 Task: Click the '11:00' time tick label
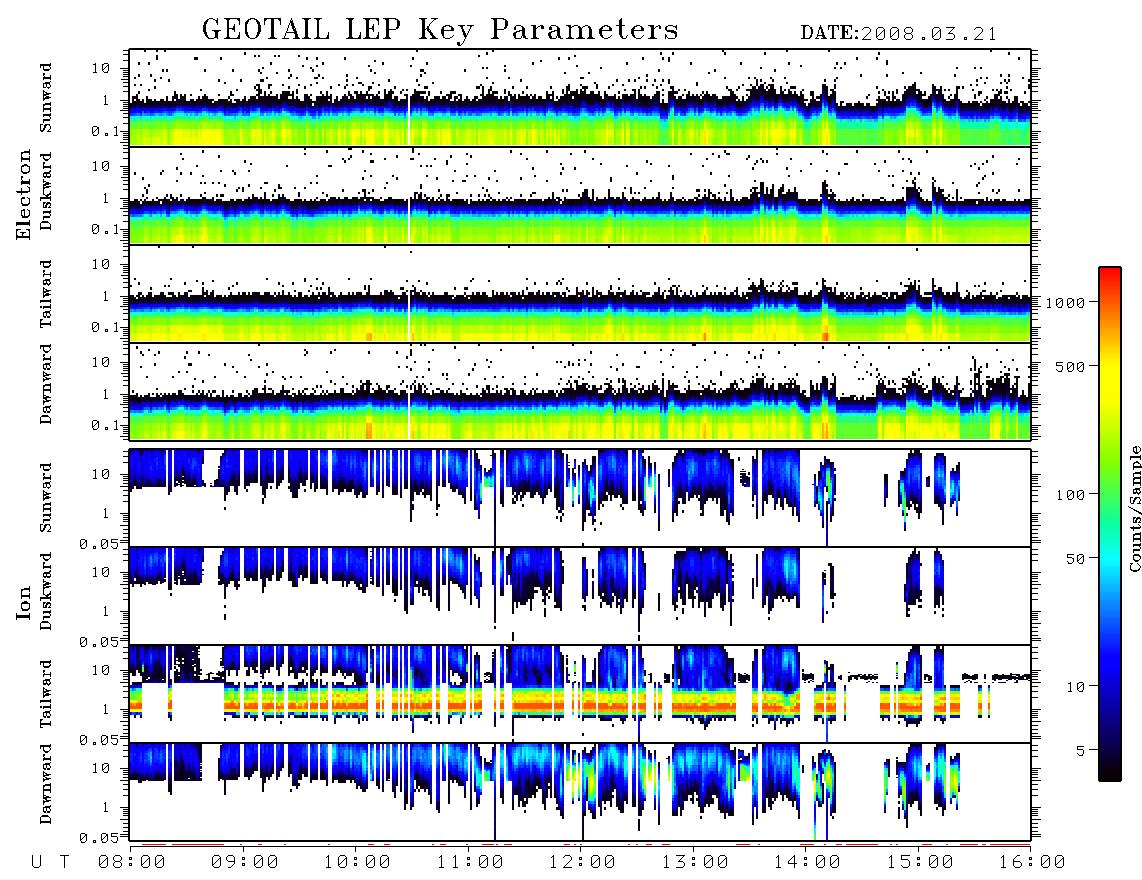point(470,863)
